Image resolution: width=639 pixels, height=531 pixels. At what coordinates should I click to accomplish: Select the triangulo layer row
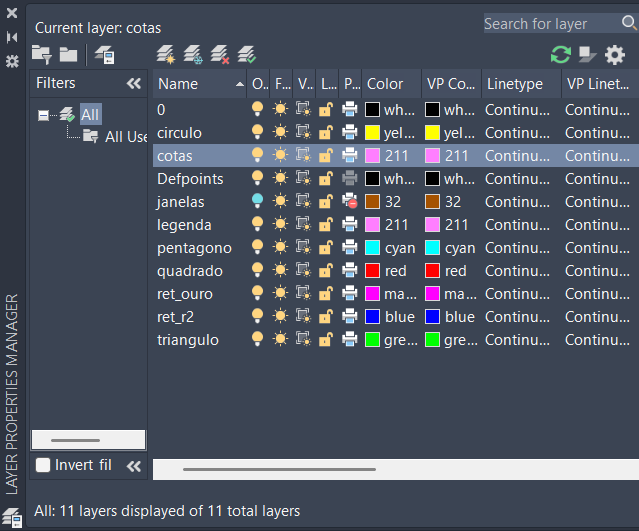pyautogui.click(x=188, y=340)
